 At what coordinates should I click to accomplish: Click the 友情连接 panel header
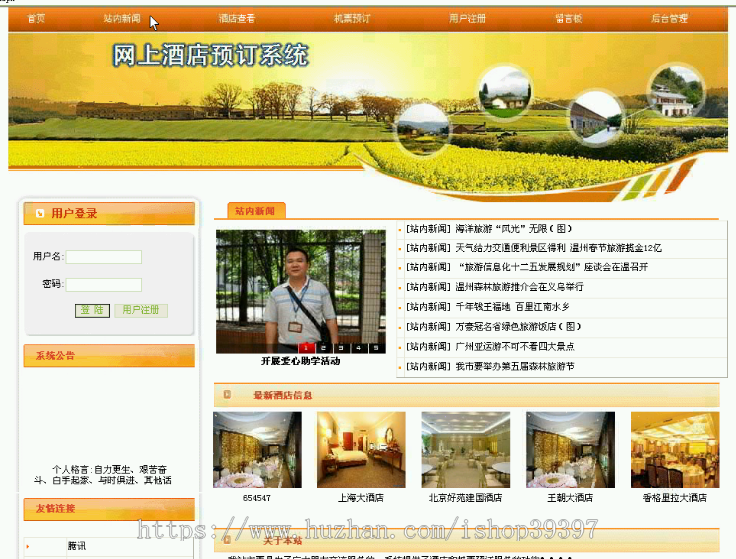pos(109,509)
